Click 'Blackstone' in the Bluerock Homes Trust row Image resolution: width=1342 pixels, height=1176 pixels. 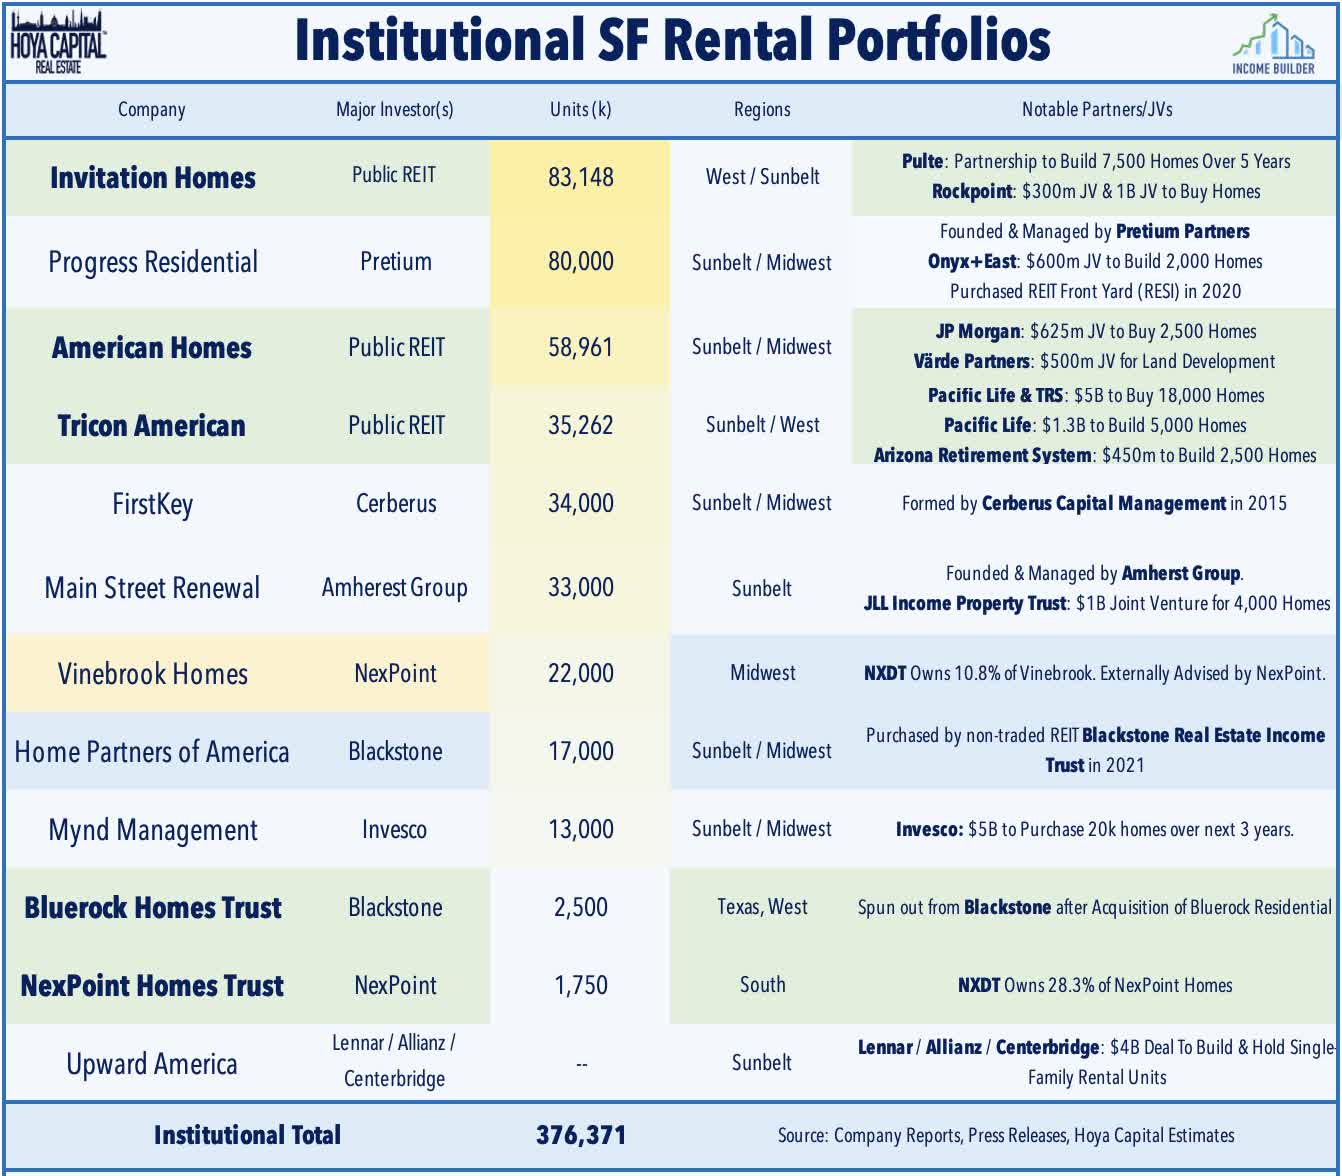click(x=395, y=907)
